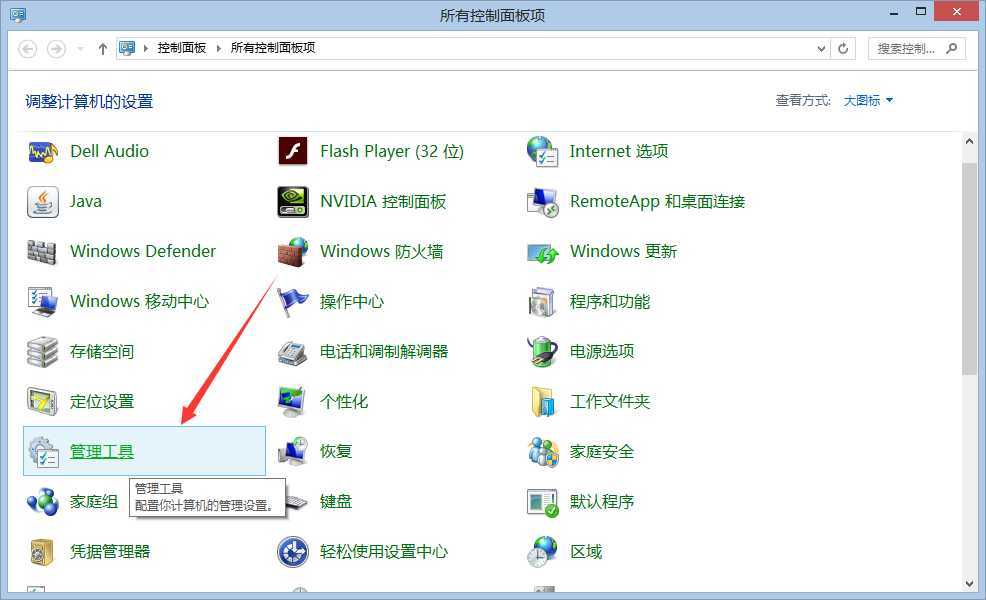The image size is (986, 600).
Task: Open the 大图标 view mode dropdown
Action: pyautogui.click(x=868, y=101)
